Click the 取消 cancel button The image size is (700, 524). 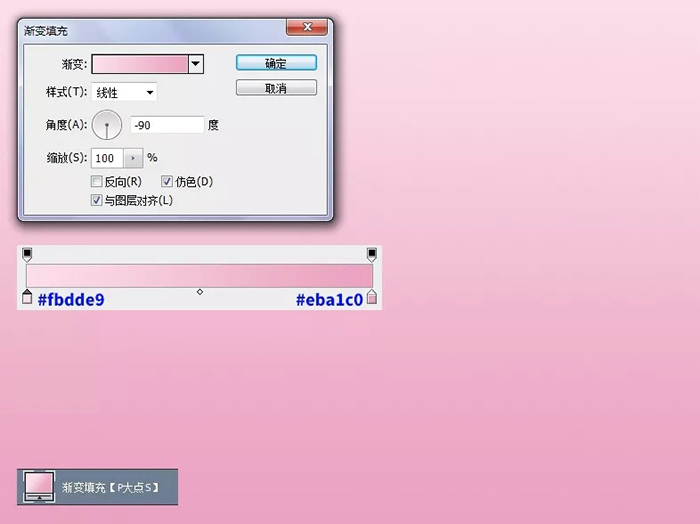point(276,88)
